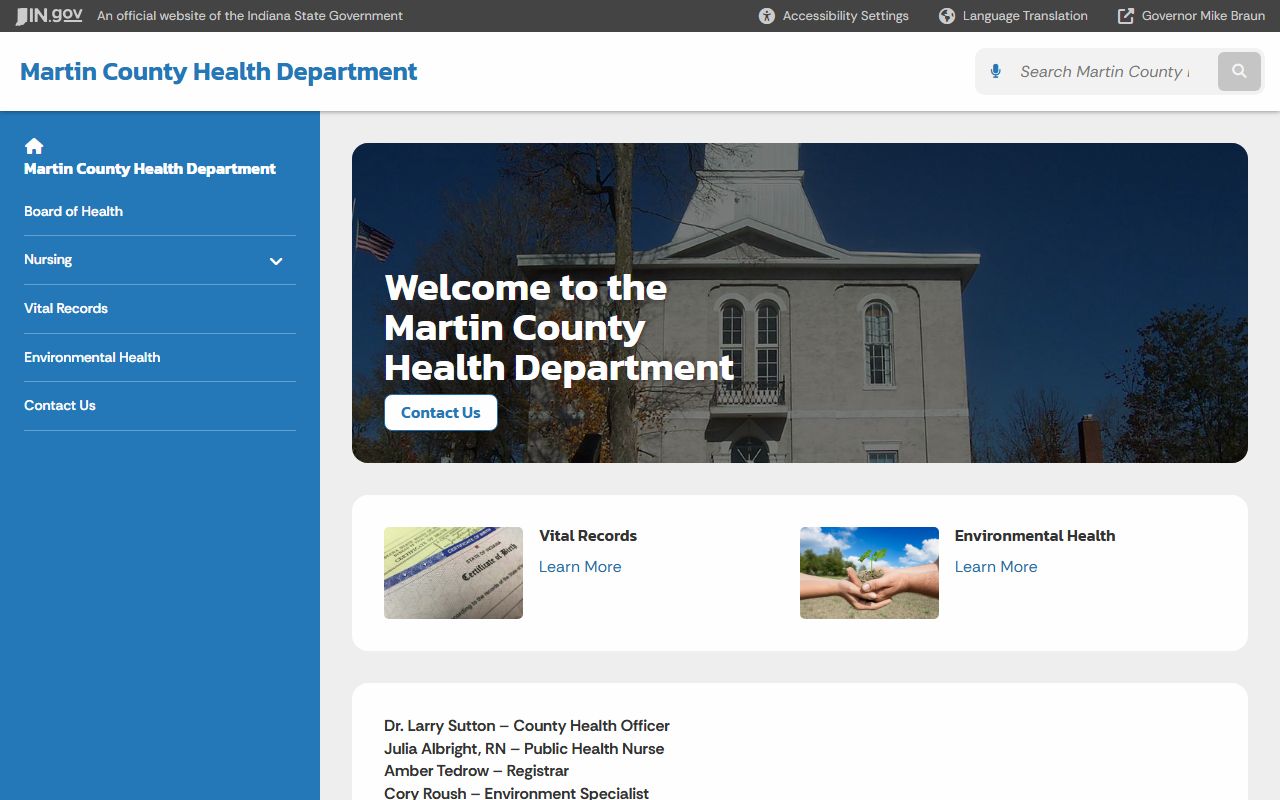Click Learn More under Vital Records
This screenshot has height=800, width=1280.
point(580,567)
